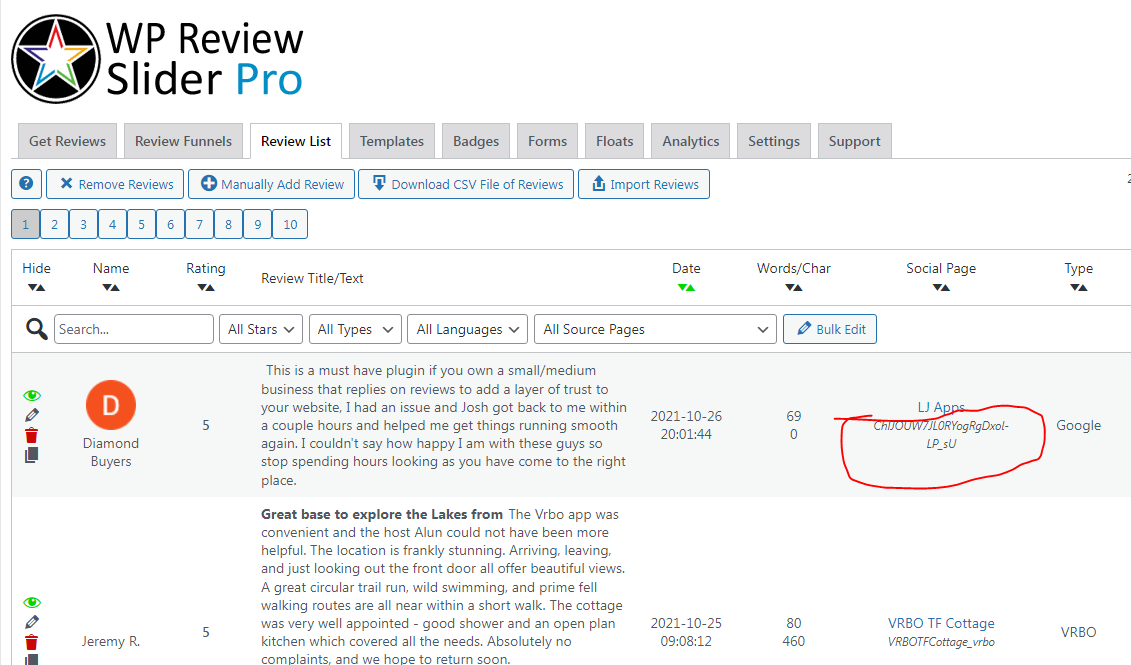Click the Google type cell
Screen dimensions: 1131x665
pos(1078,426)
